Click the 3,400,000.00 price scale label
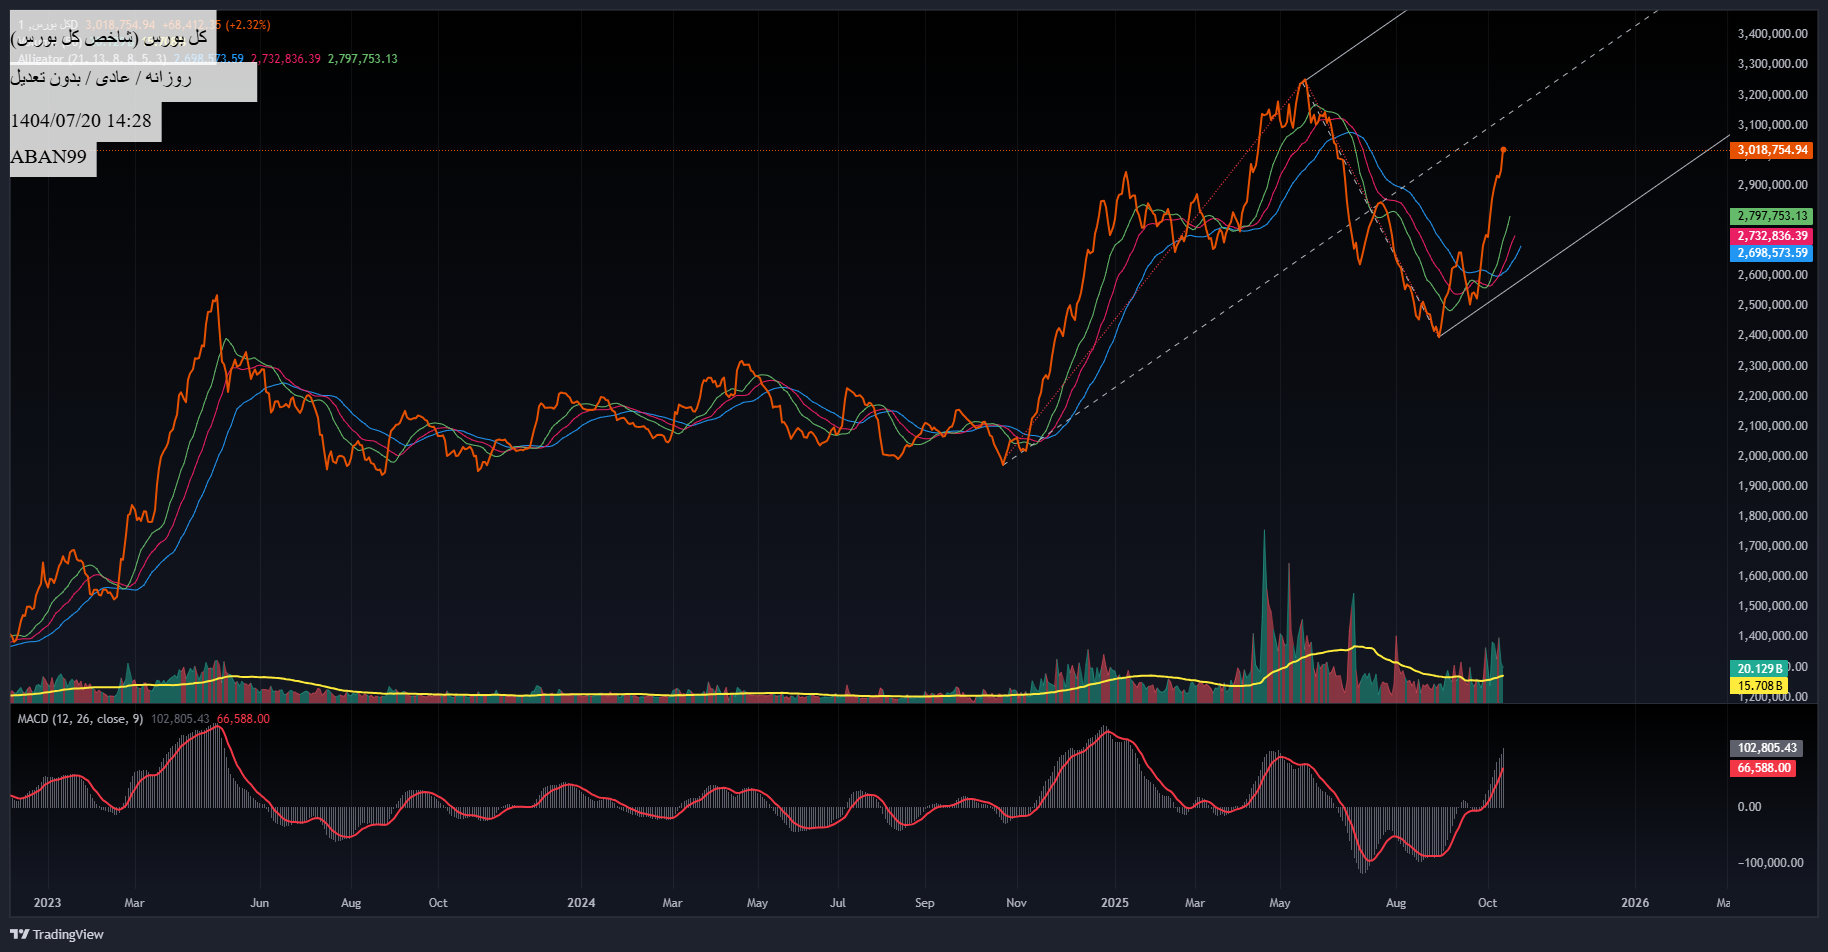1828x952 pixels. pyautogui.click(x=1772, y=34)
